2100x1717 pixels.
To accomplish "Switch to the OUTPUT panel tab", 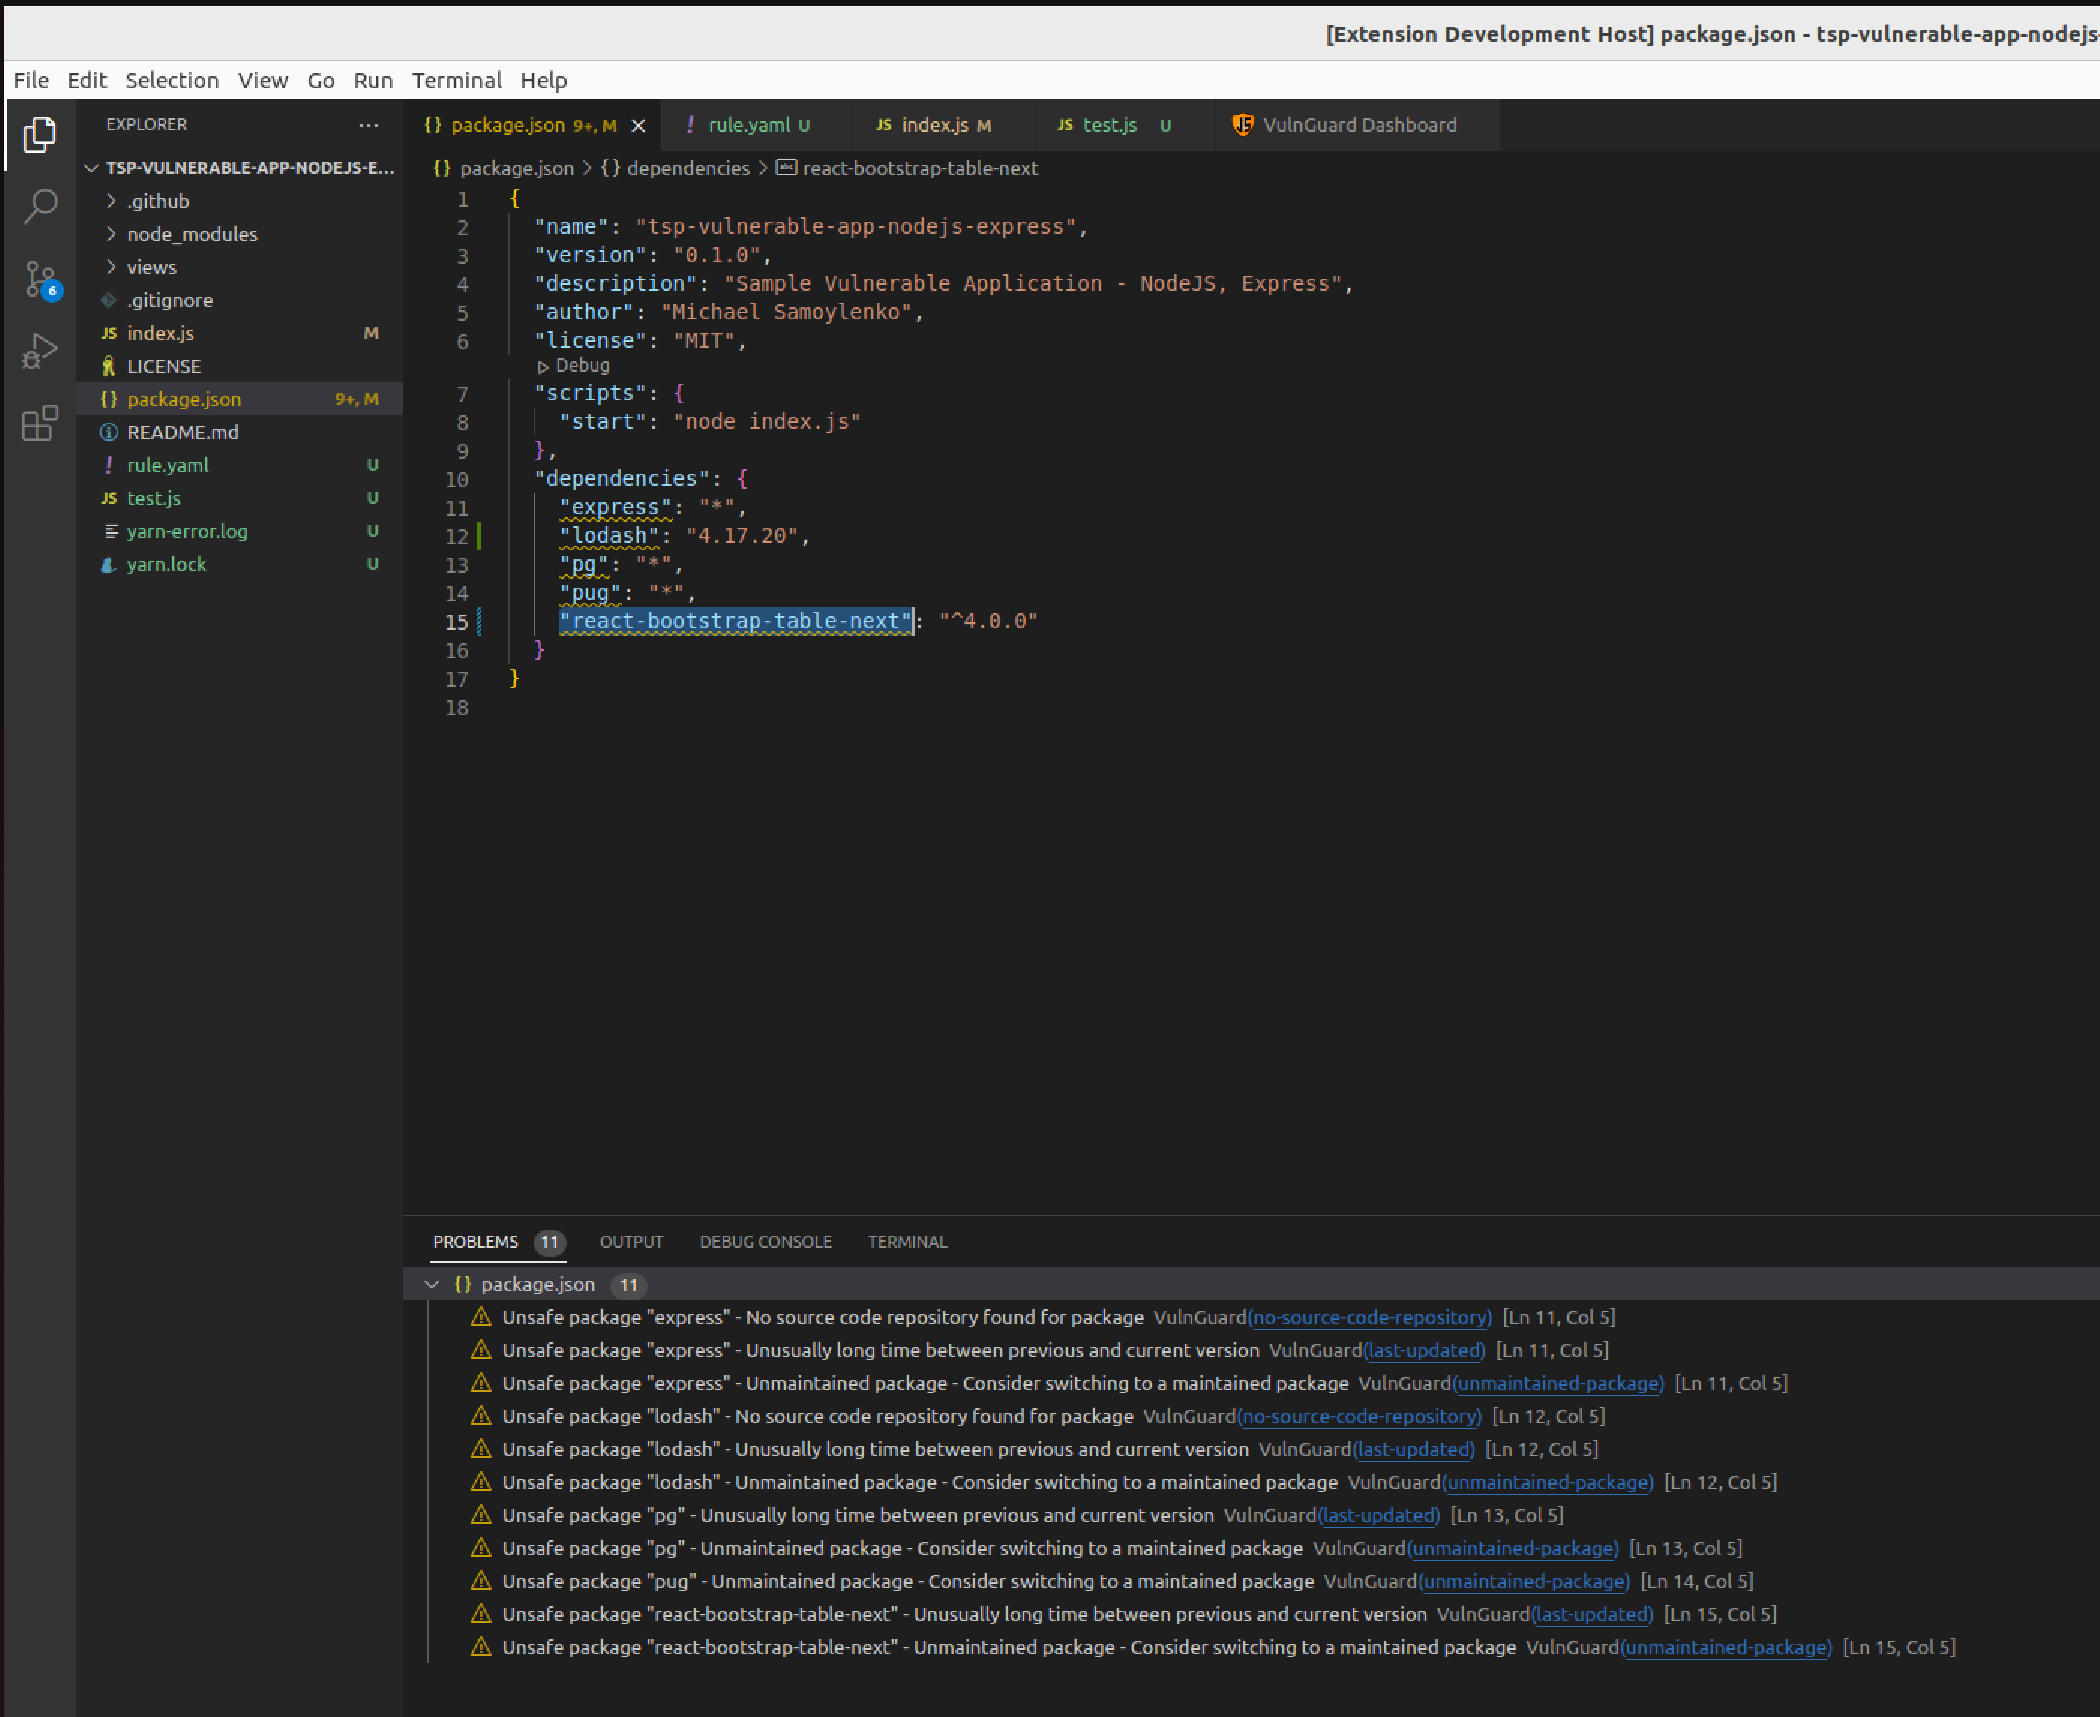I will coord(631,1242).
